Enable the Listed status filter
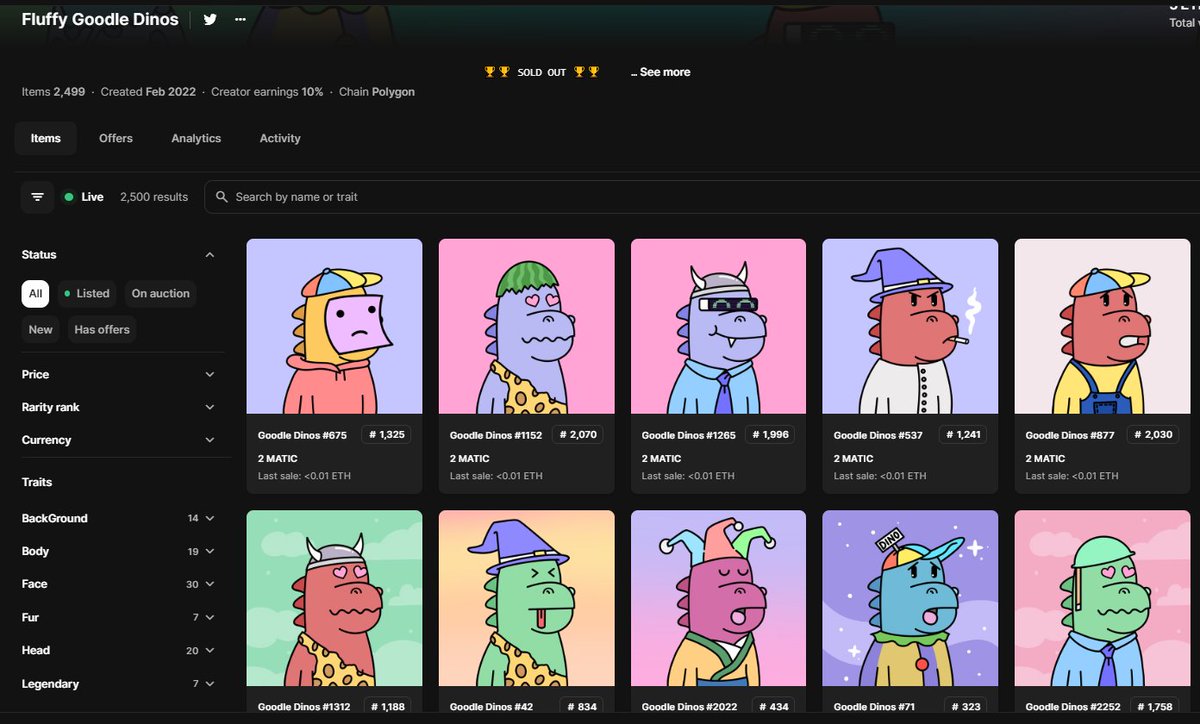This screenshot has height=724, width=1200. tap(87, 293)
